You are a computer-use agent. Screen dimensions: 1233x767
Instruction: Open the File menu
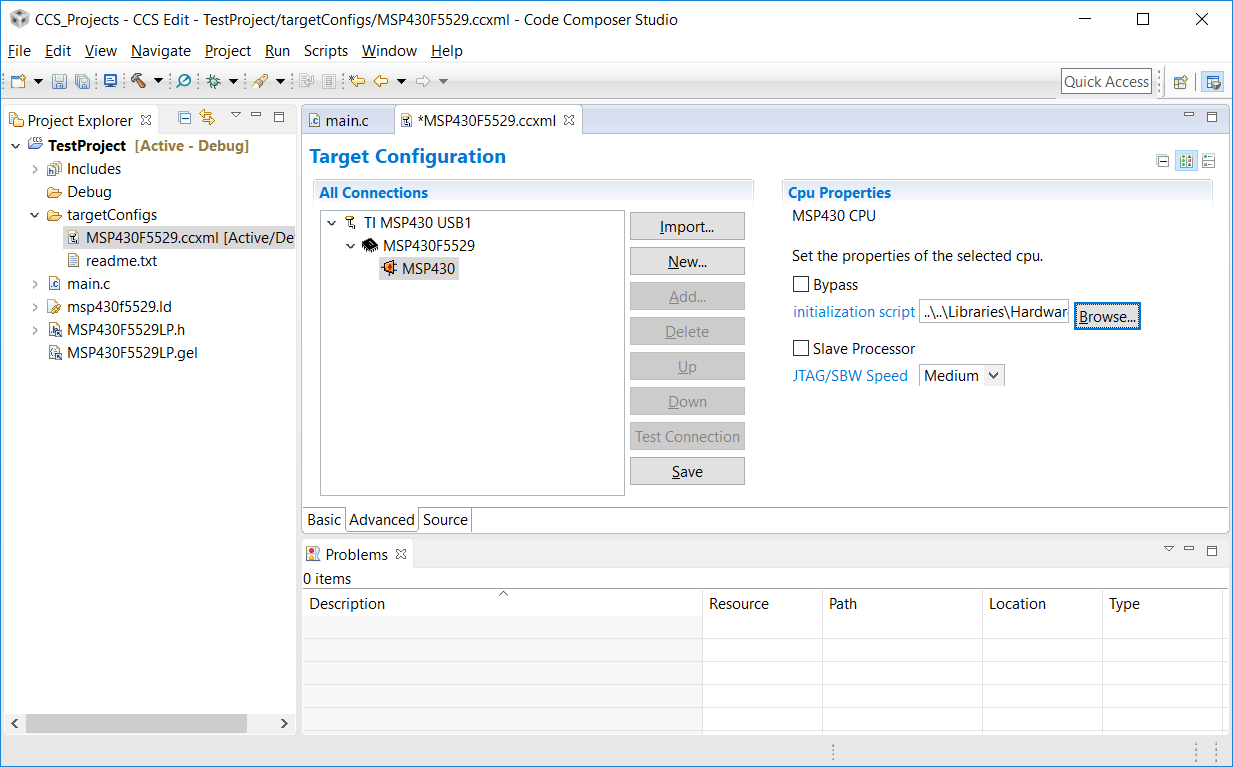(x=19, y=50)
